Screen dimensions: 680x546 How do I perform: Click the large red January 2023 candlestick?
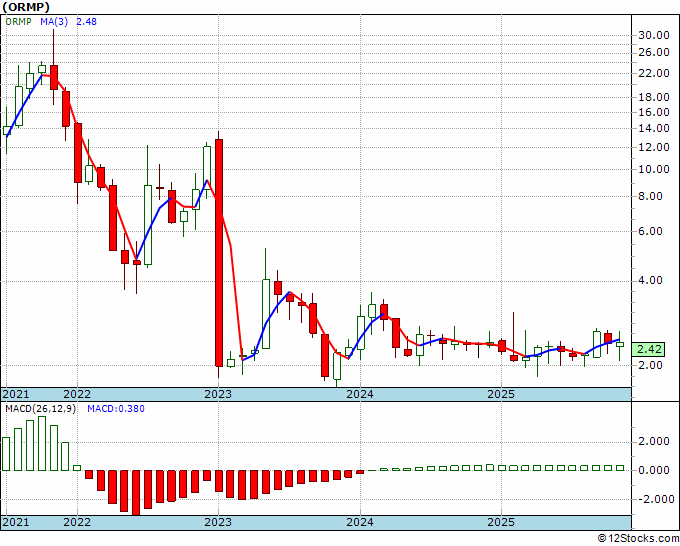(219, 253)
